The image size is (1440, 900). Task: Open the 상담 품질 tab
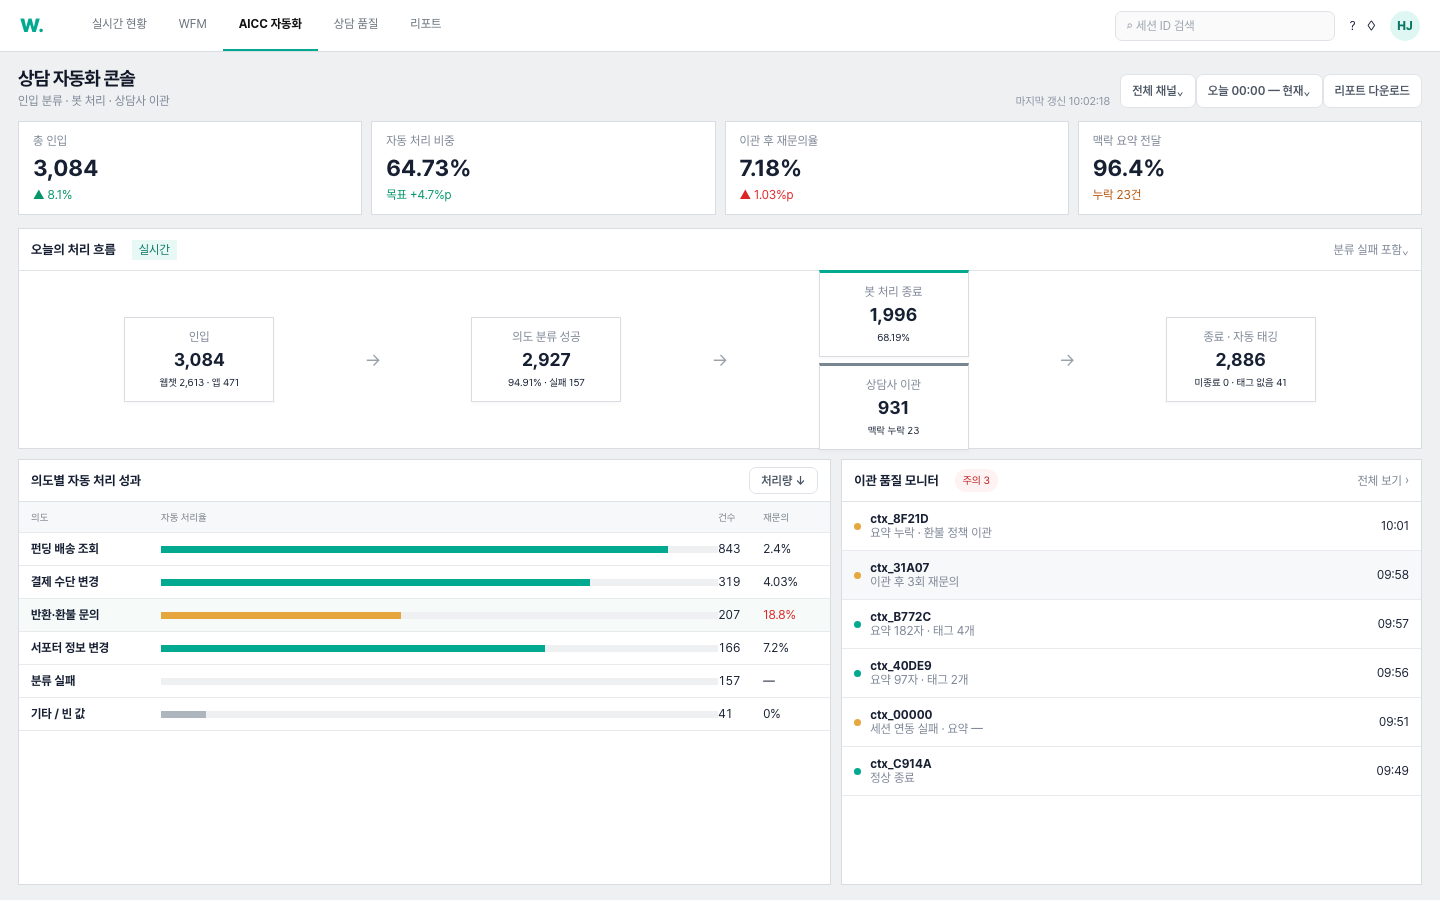coord(356,24)
